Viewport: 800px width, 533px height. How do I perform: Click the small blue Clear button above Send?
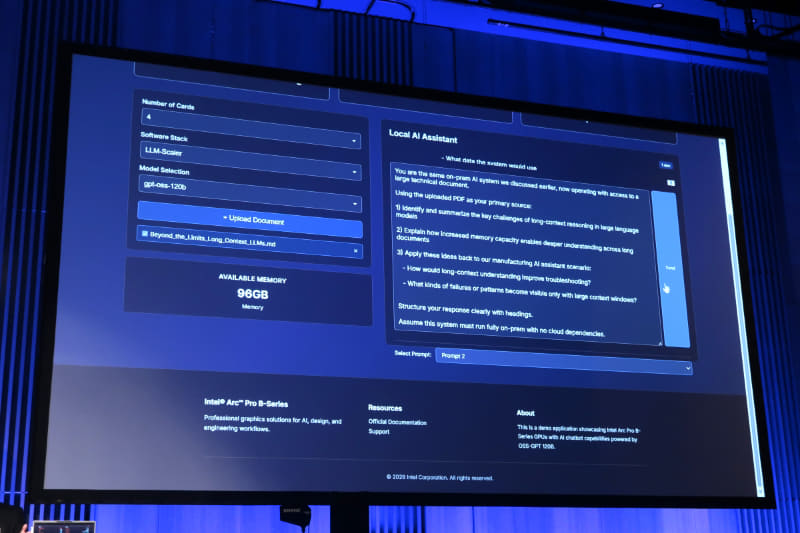(665, 165)
